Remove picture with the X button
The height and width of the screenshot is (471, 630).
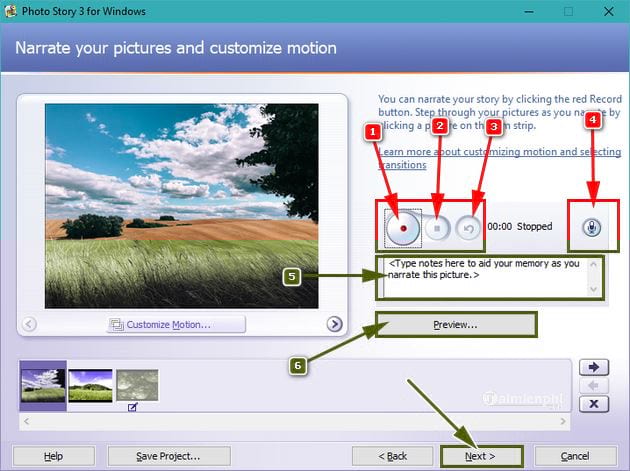point(594,404)
